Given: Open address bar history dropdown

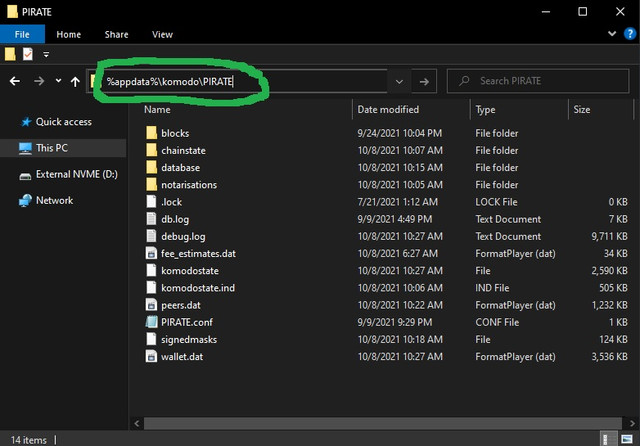Looking at the screenshot, I should click(399, 82).
